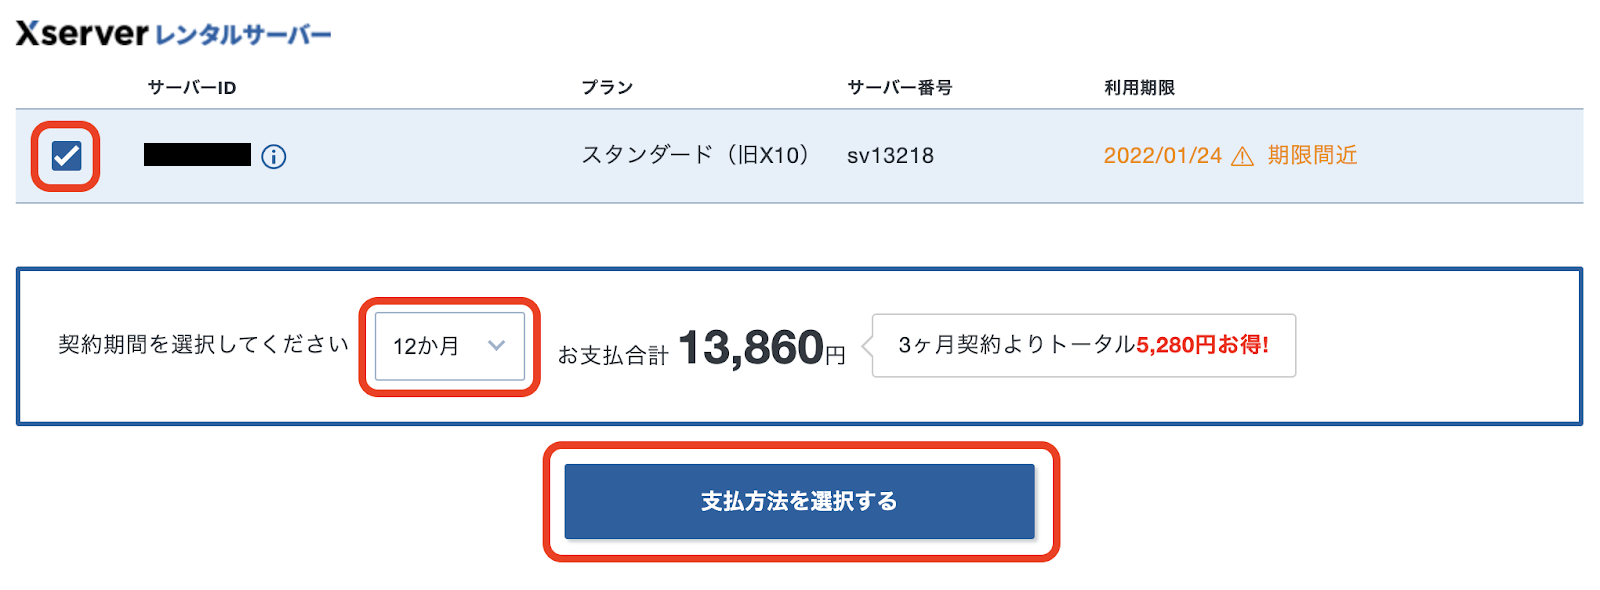Click the スタンダード(旧X10) plan name

(696, 155)
